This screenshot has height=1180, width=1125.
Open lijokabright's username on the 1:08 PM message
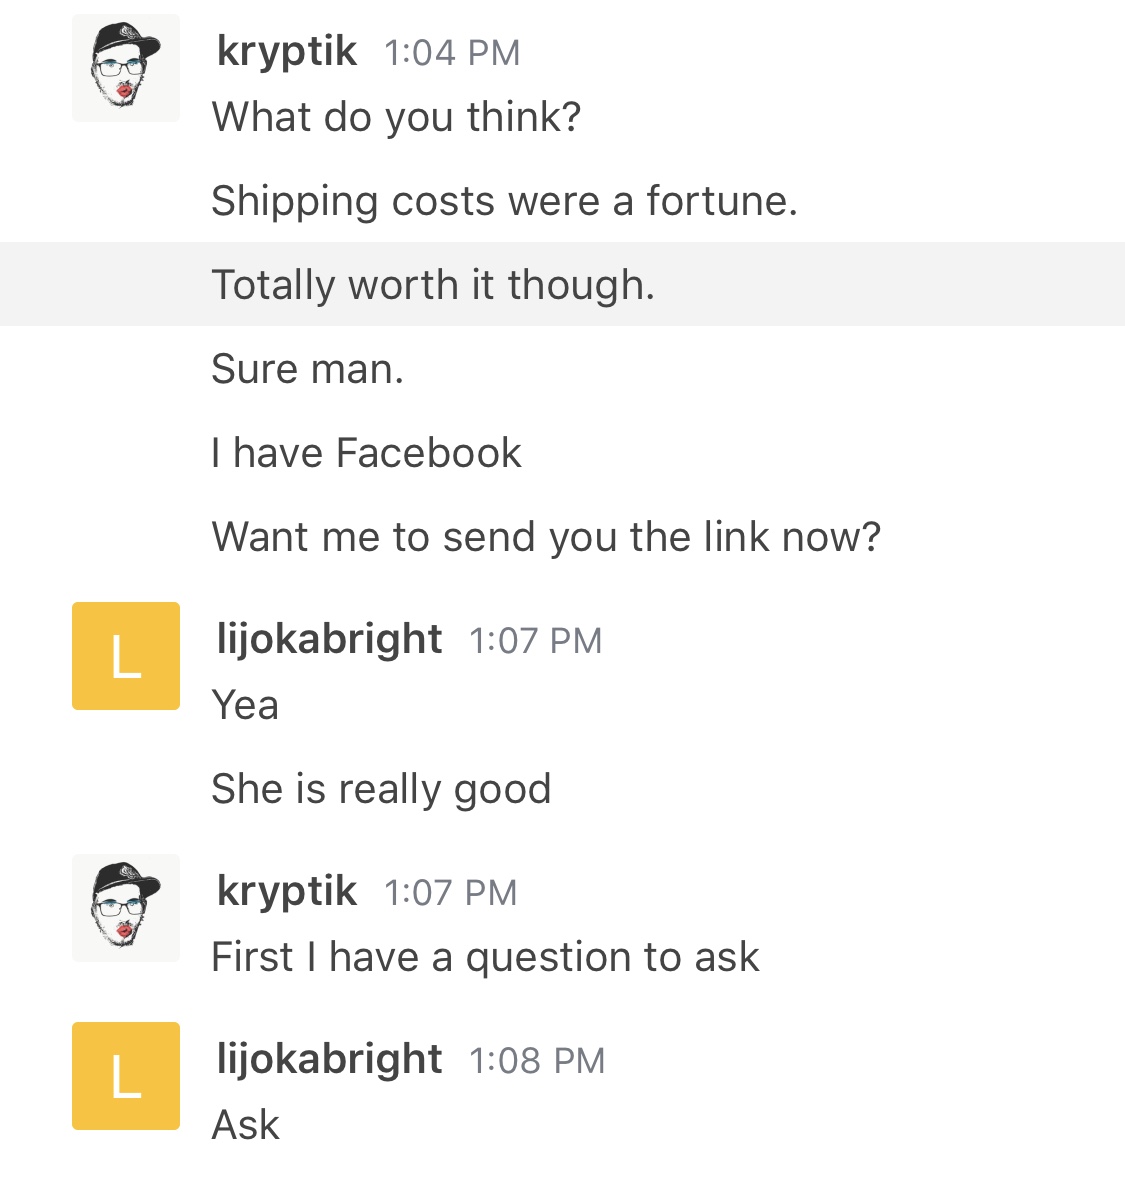tap(329, 1060)
